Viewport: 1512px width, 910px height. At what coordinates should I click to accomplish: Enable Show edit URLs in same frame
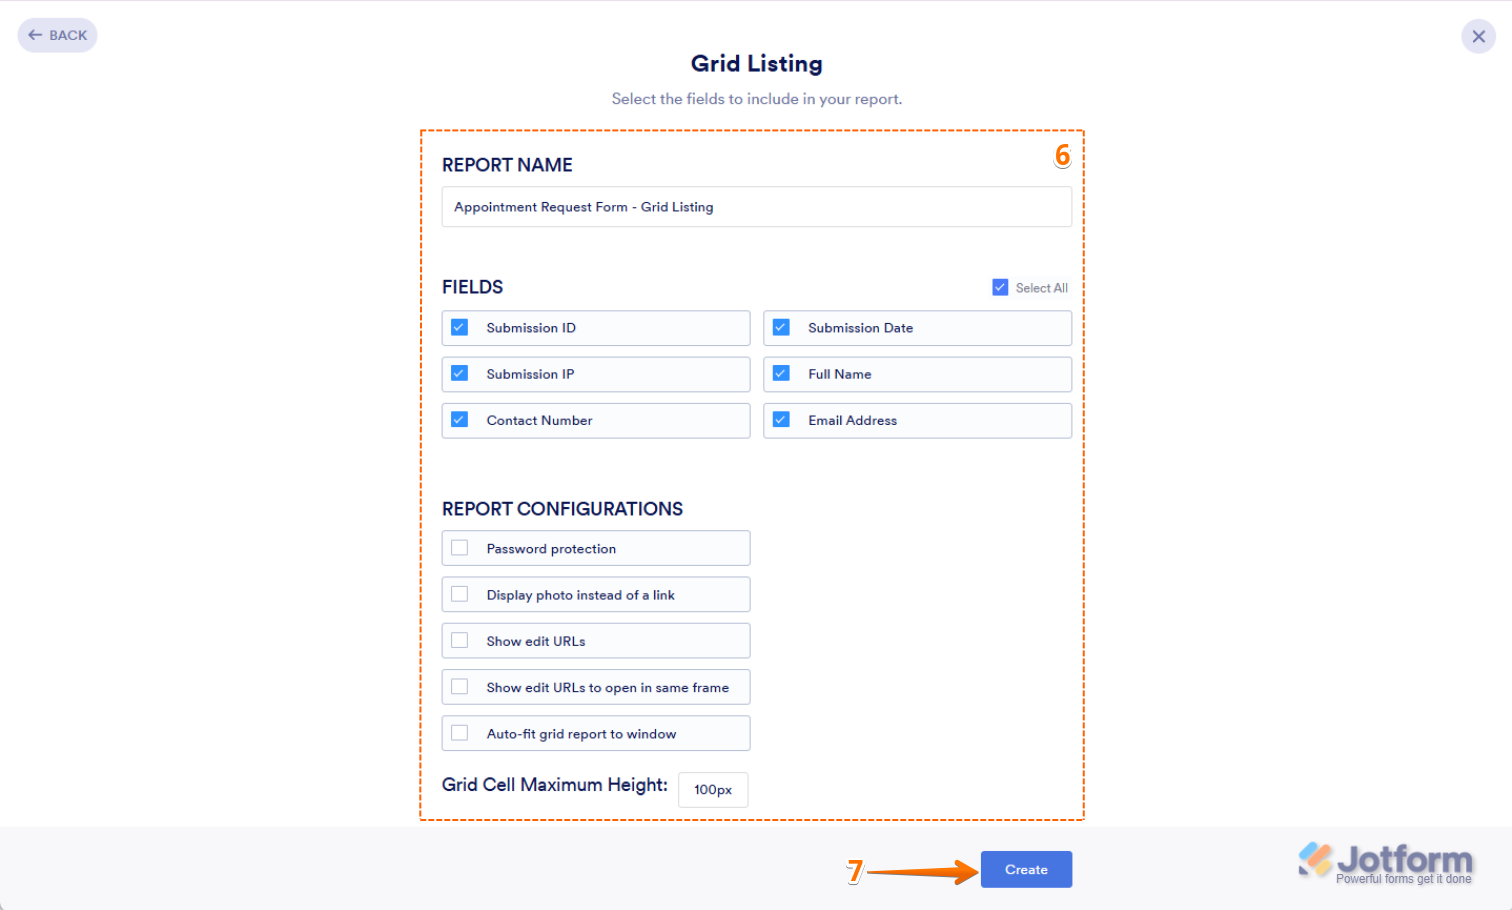click(x=460, y=687)
